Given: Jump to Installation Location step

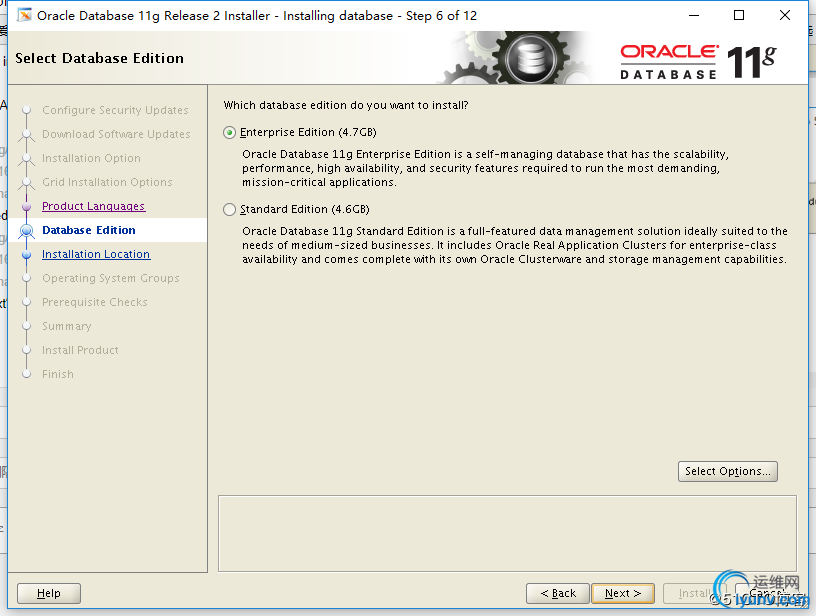Looking at the screenshot, I should [96, 254].
